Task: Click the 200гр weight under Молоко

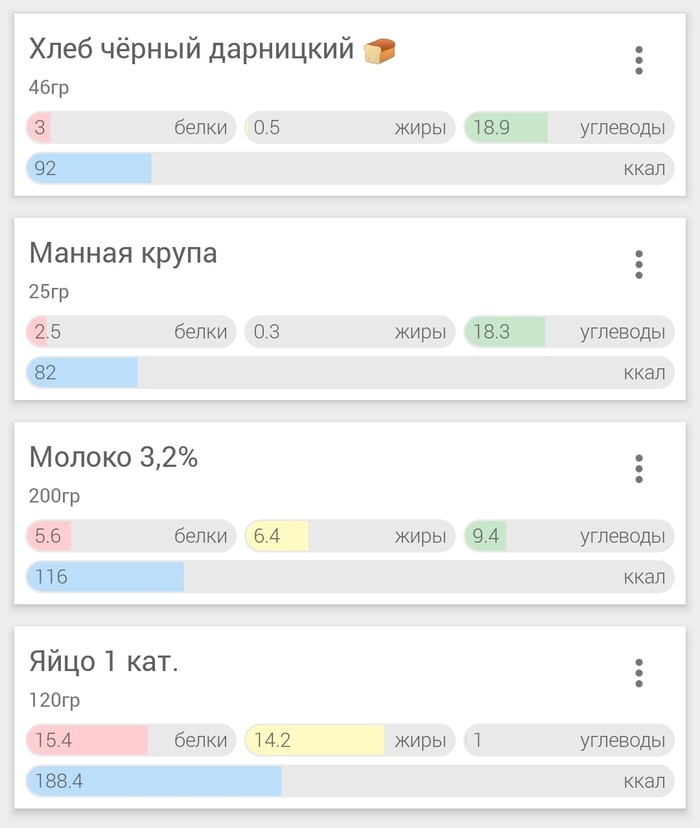Action: click(55, 496)
